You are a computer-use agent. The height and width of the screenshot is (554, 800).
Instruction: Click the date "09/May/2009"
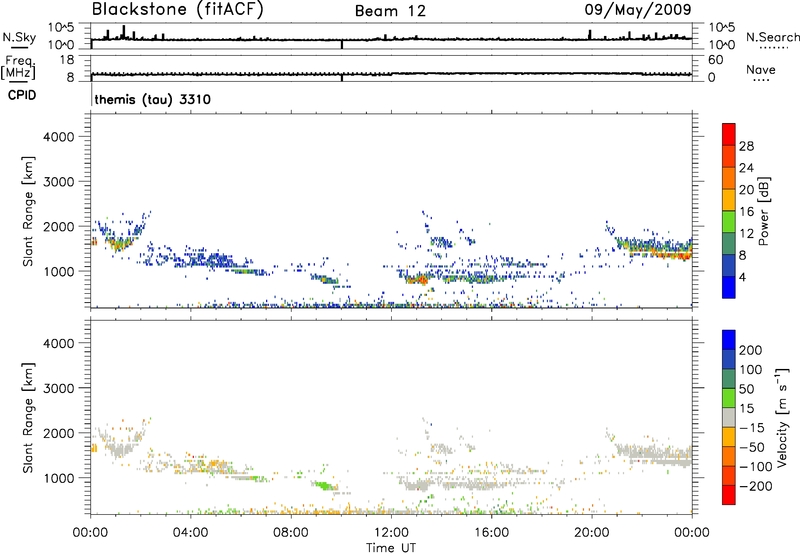638,9
